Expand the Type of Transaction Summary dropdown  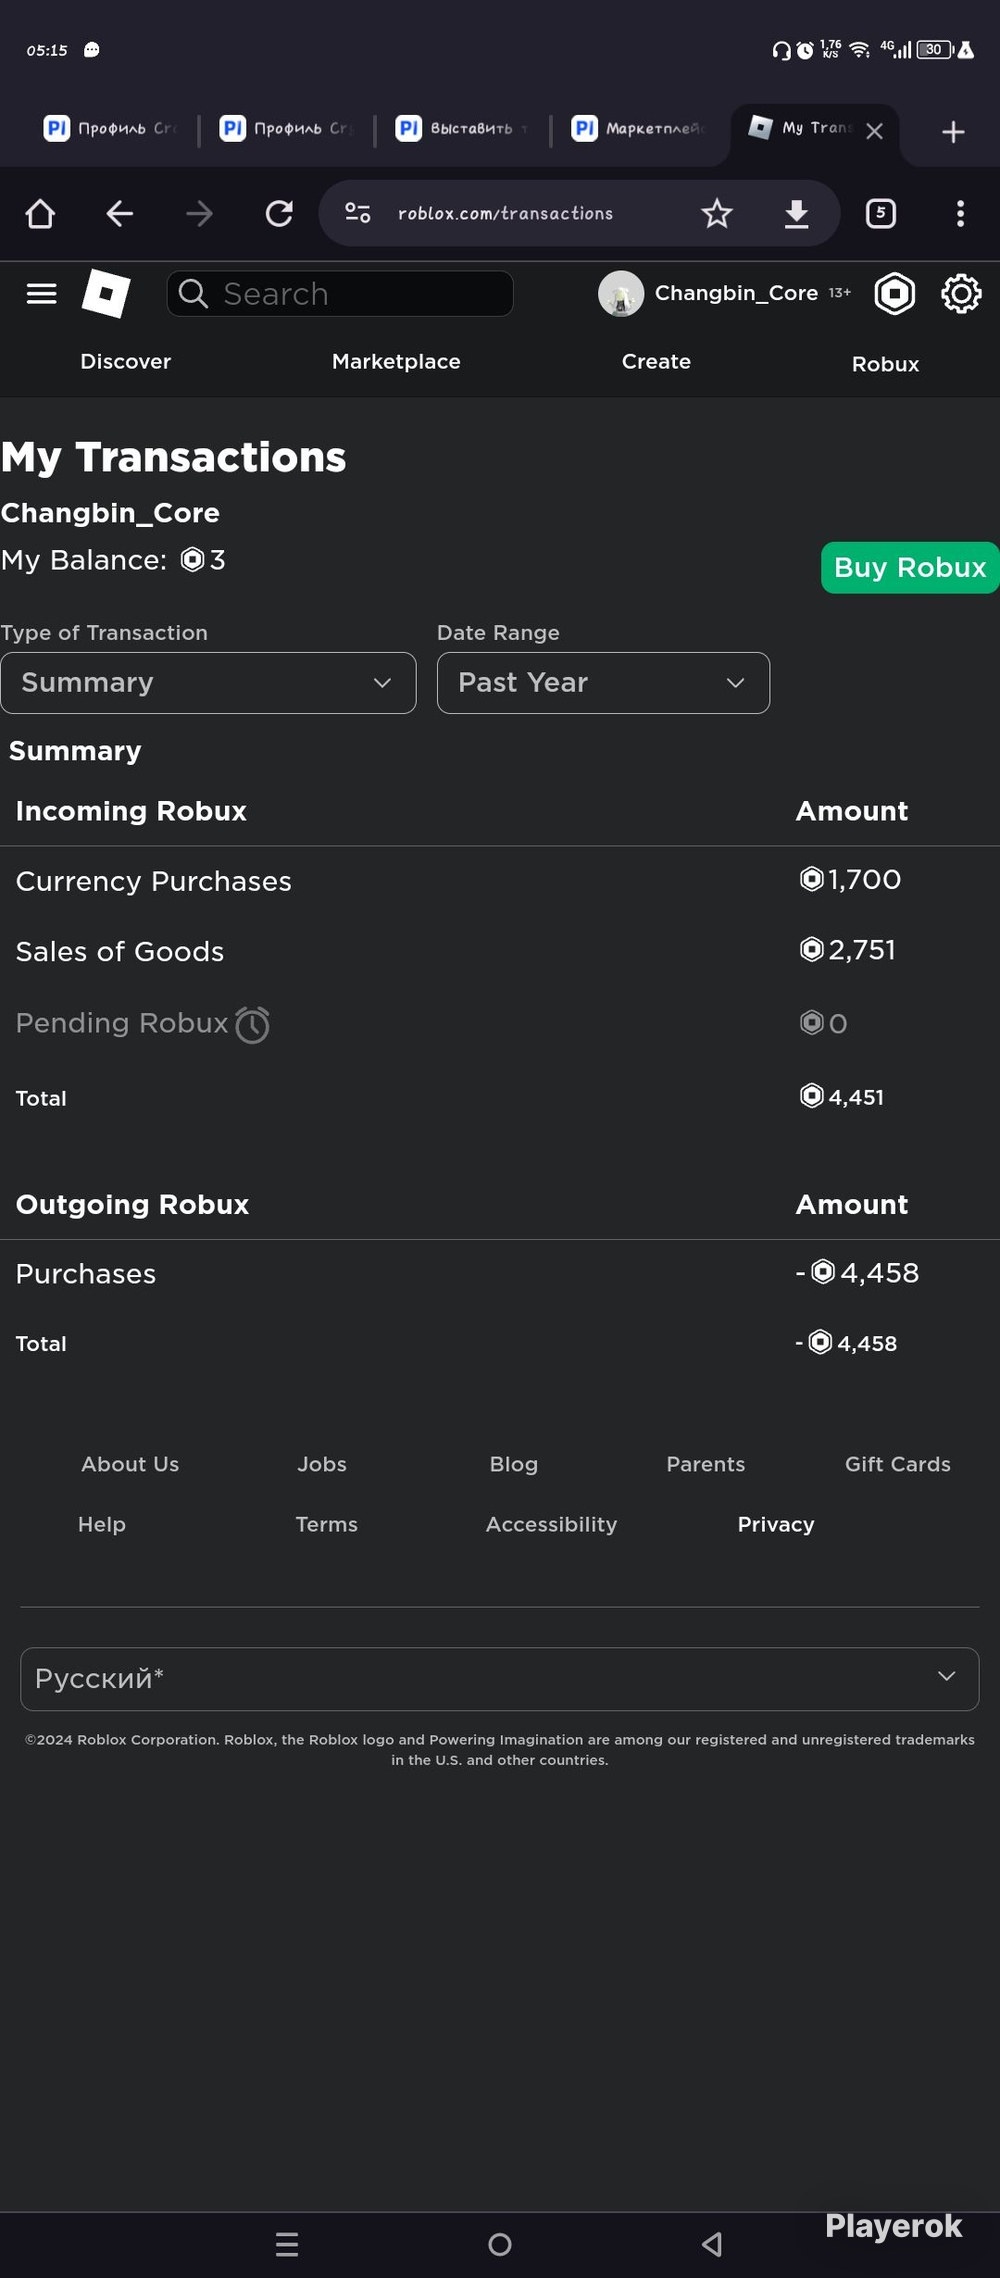click(x=208, y=683)
